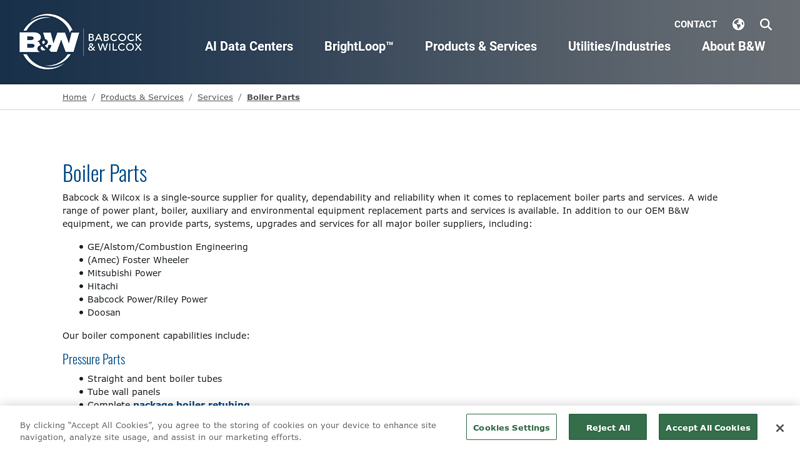Expand the About B&W menu
The image size is (800, 450).
[x=733, y=46]
